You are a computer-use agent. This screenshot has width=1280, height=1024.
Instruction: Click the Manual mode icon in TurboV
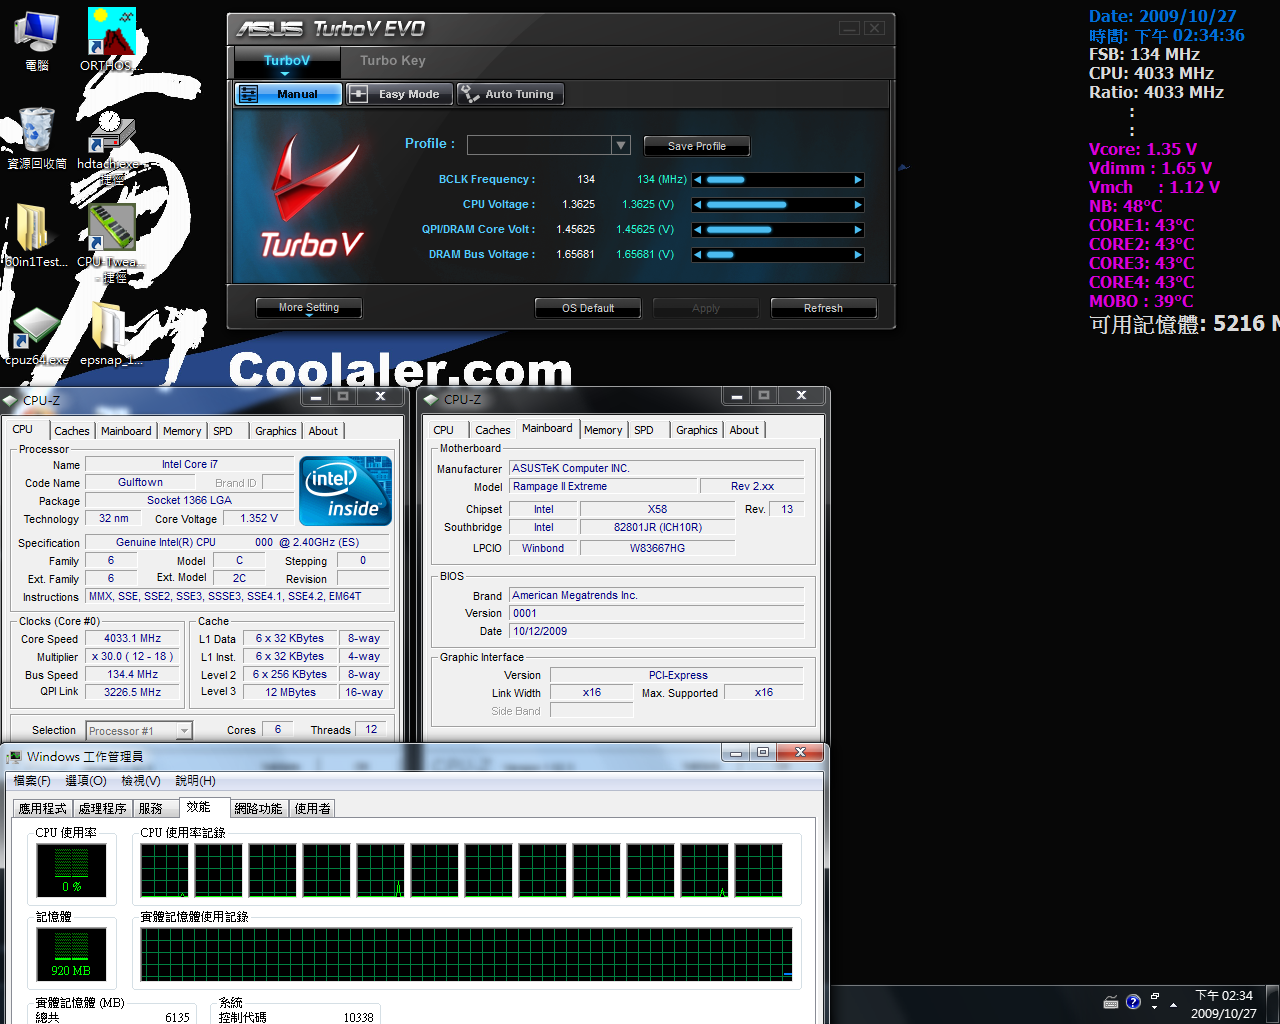coord(249,94)
